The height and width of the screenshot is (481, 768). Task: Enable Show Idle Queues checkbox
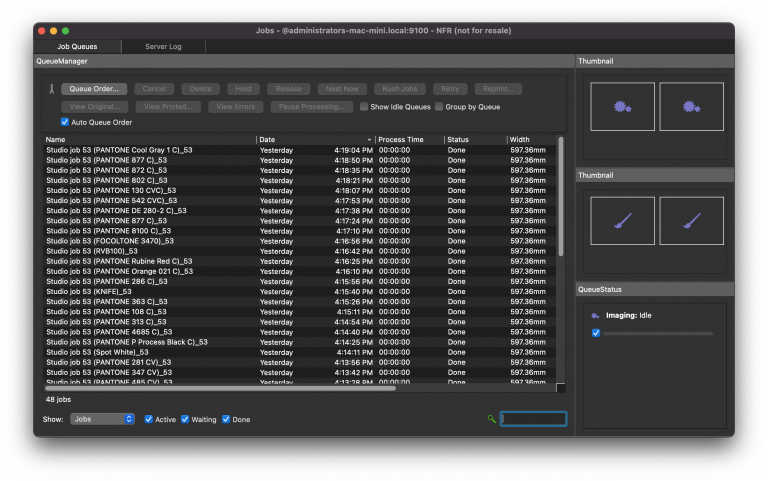pos(364,107)
